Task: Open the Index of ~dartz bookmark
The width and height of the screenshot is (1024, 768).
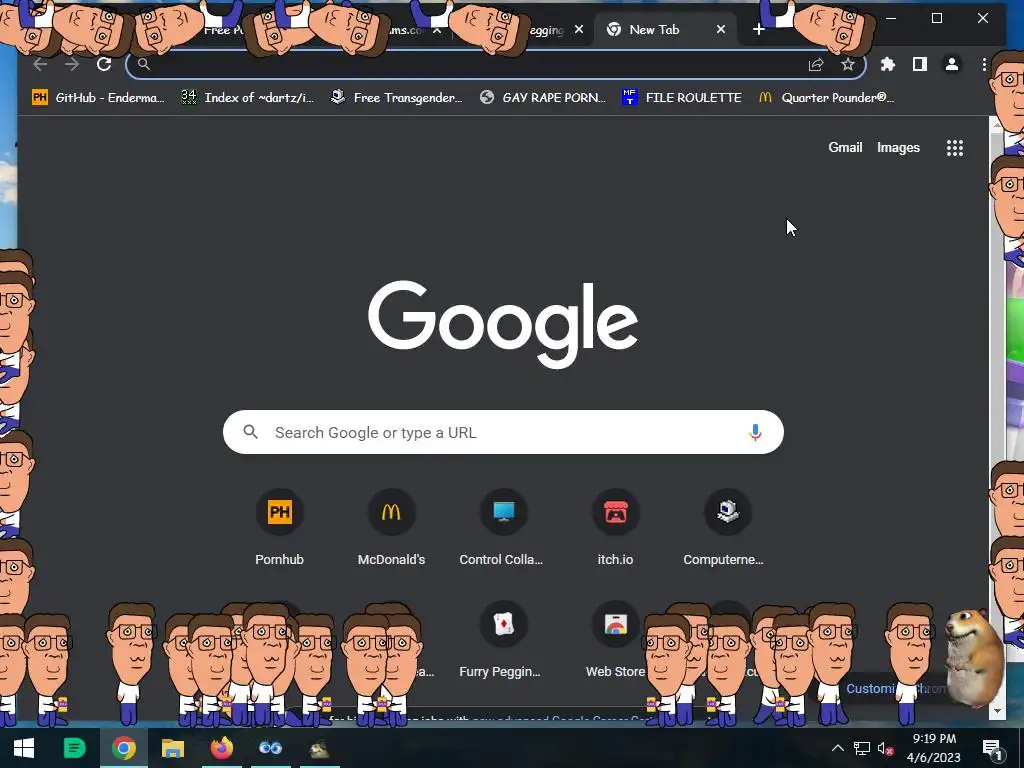Action: [248, 97]
